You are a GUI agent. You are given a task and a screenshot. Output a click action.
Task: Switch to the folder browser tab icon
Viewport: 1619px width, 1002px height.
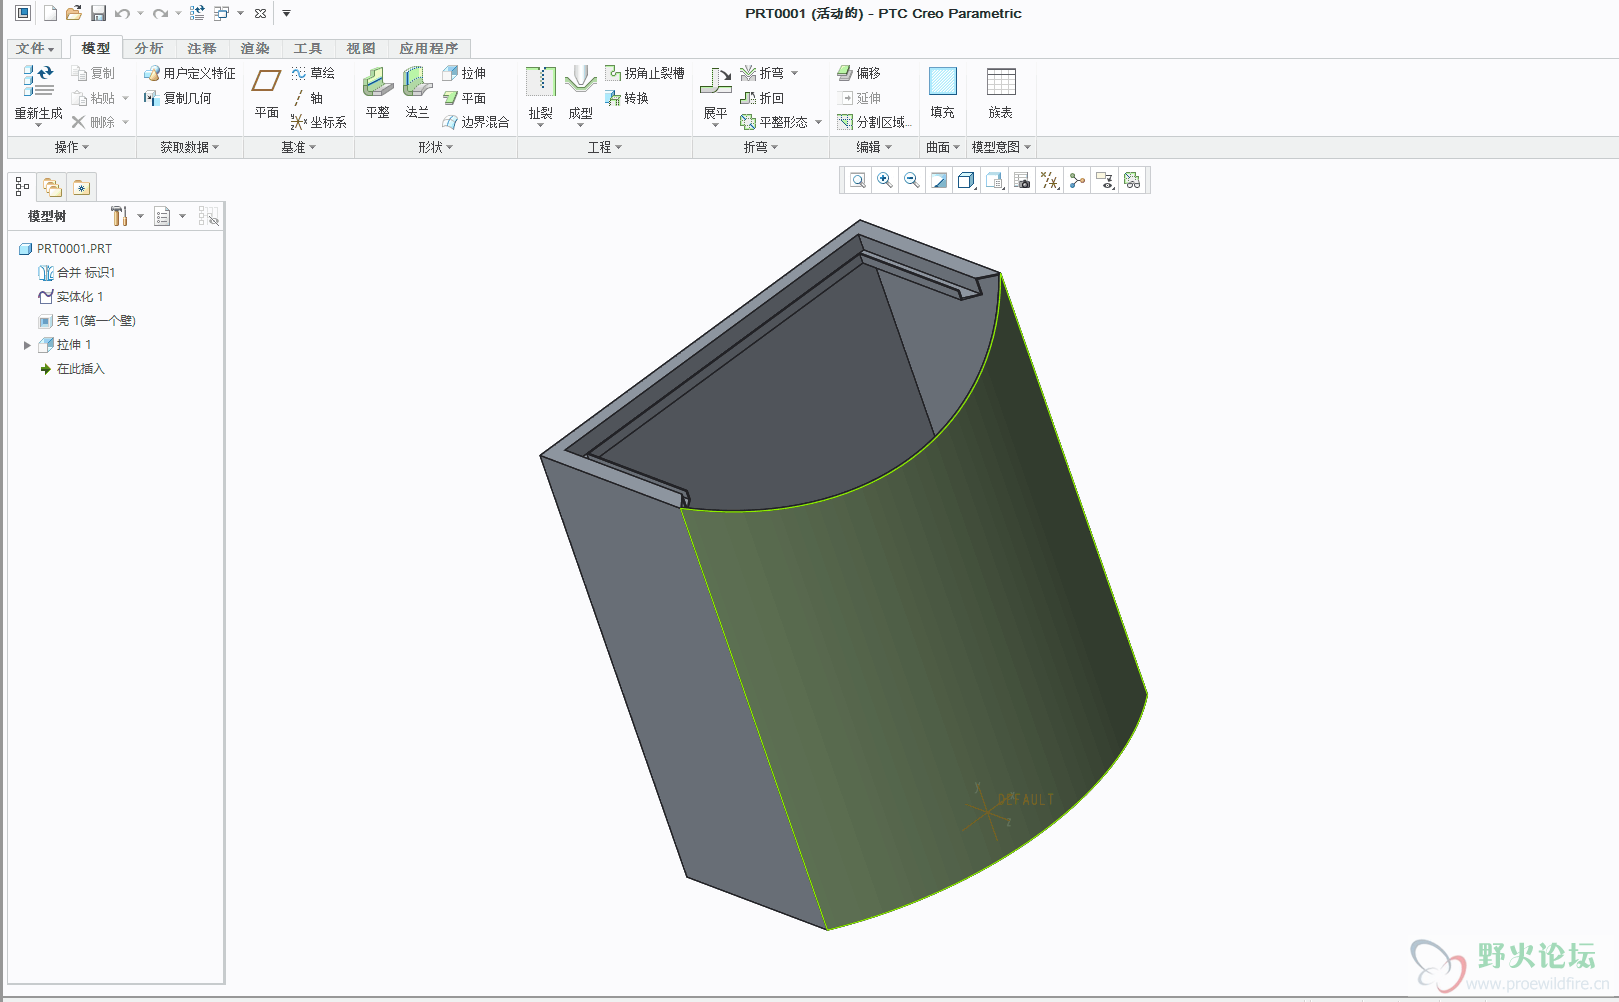tap(52, 187)
